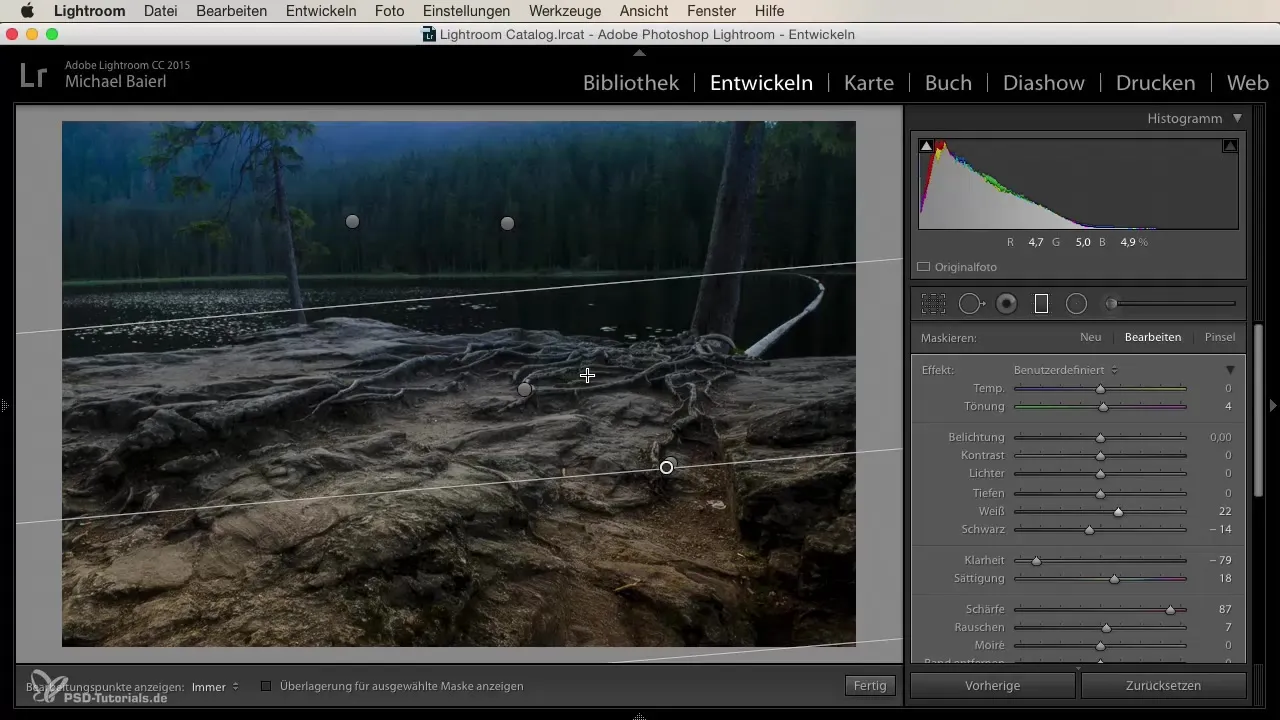Click the Lr logo identity plate
The width and height of the screenshot is (1280, 720).
point(33,75)
